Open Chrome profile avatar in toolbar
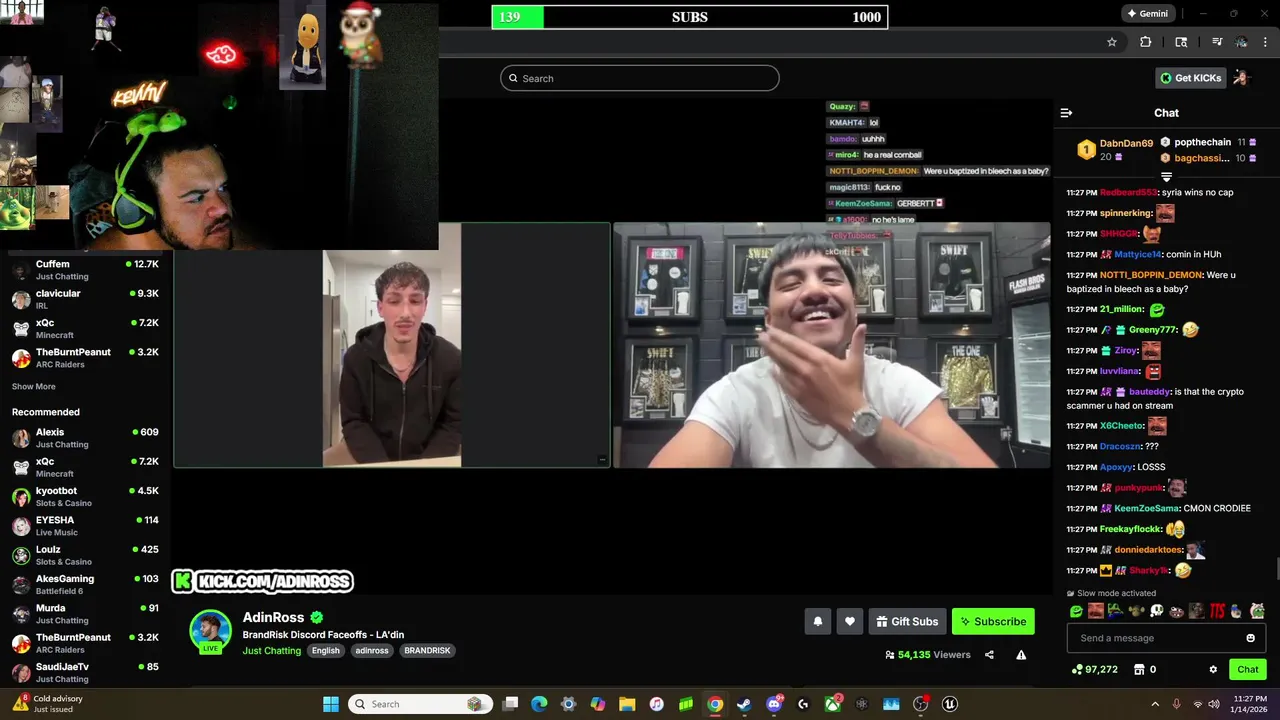The width and height of the screenshot is (1280, 720). [x=1241, y=42]
